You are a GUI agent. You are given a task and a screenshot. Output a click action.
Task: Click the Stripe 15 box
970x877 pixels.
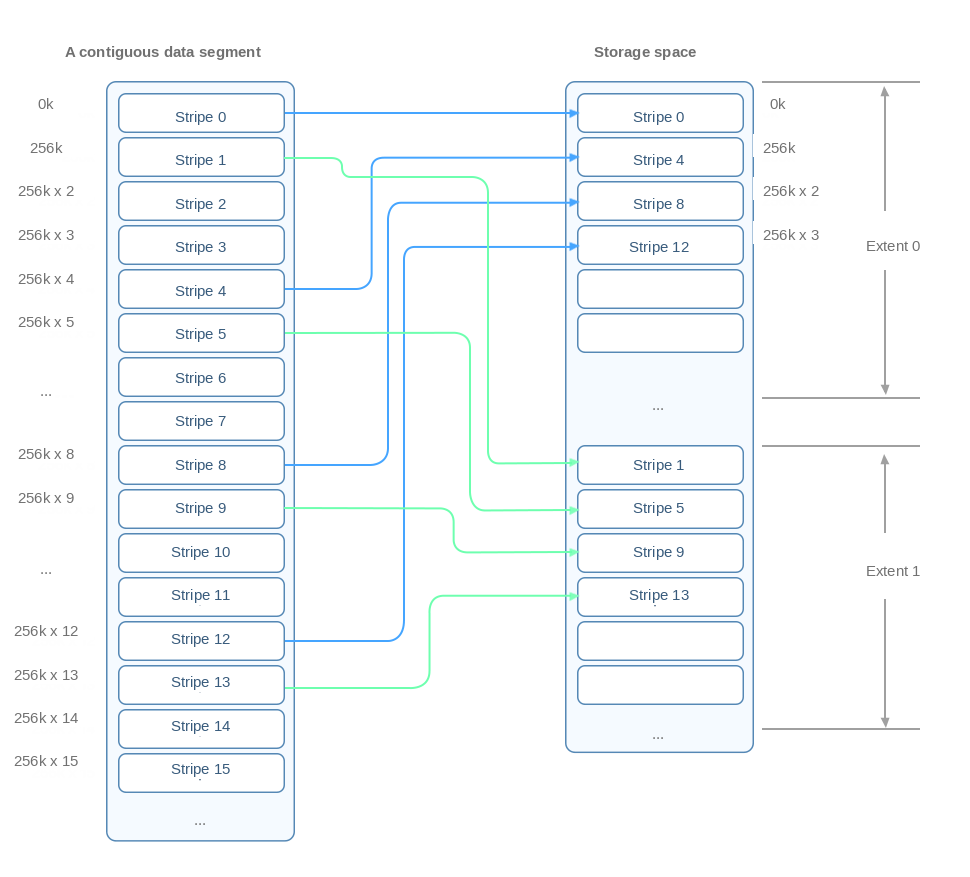pyautogui.click(x=201, y=773)
